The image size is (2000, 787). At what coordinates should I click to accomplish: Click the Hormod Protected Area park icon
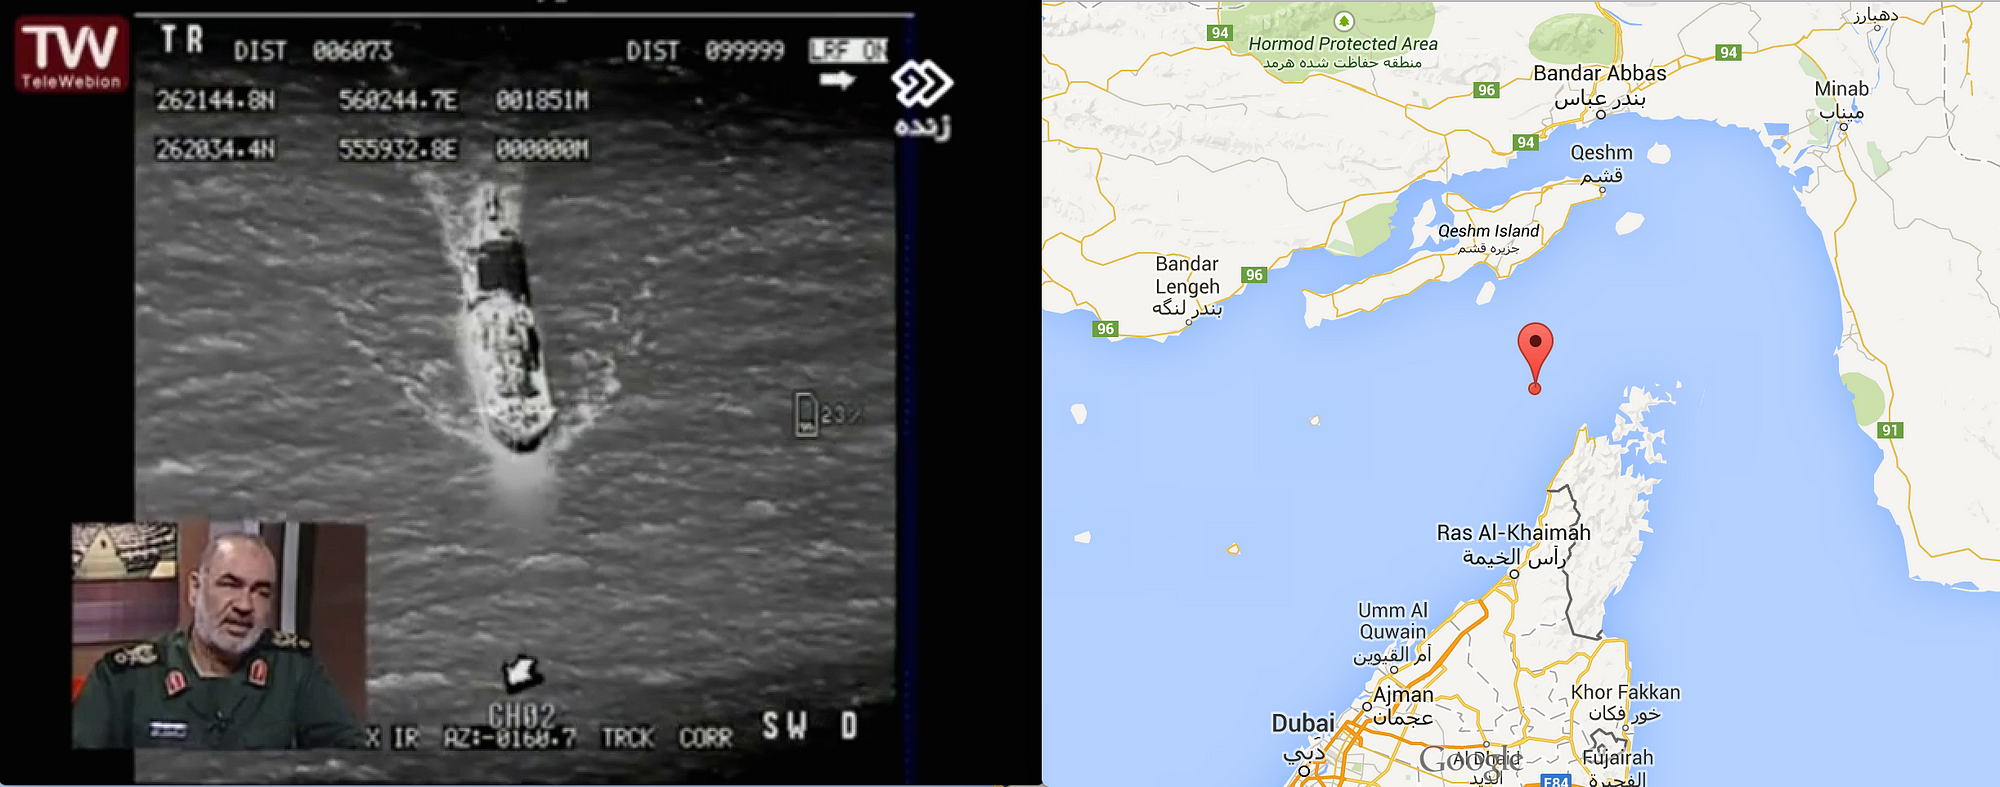coord(1344,21)
